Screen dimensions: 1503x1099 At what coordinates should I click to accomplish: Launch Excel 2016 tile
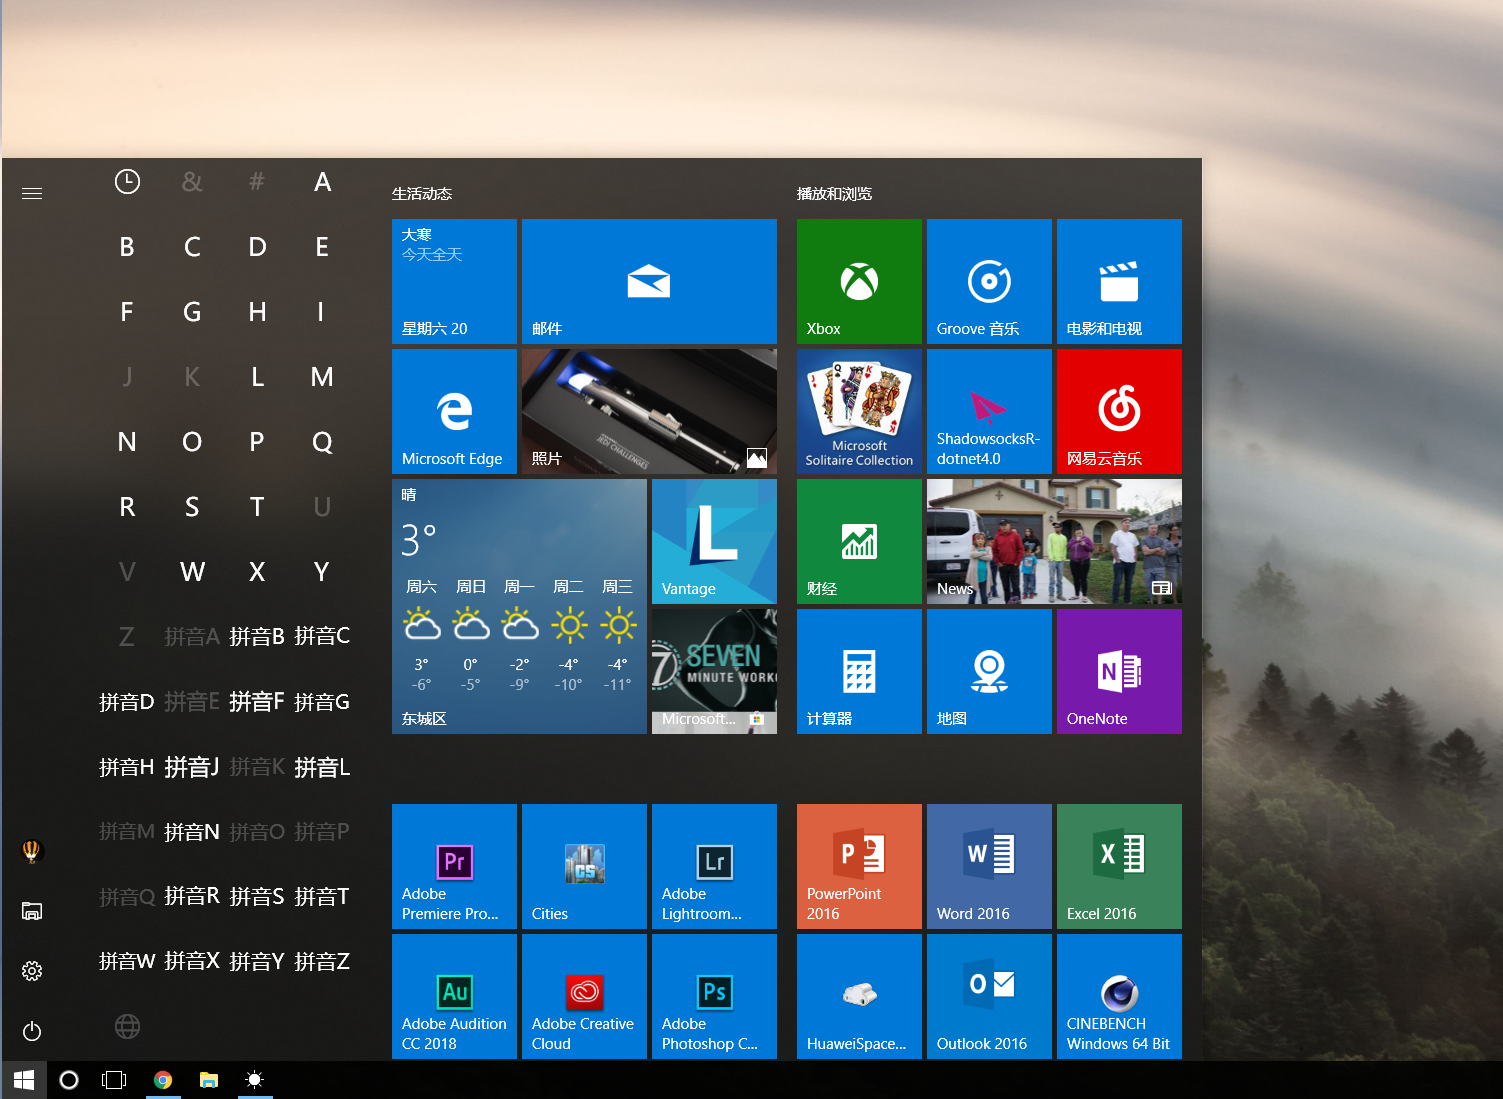click(1119, 866)
